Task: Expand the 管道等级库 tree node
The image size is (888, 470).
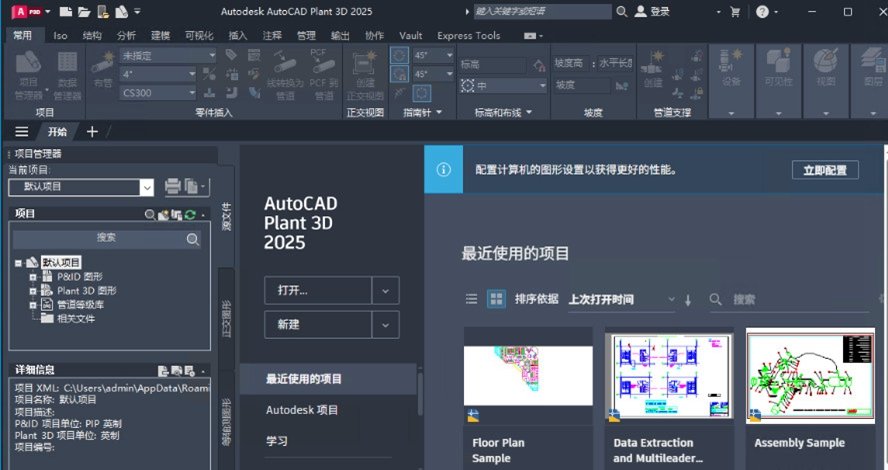Action: (33, 305)
